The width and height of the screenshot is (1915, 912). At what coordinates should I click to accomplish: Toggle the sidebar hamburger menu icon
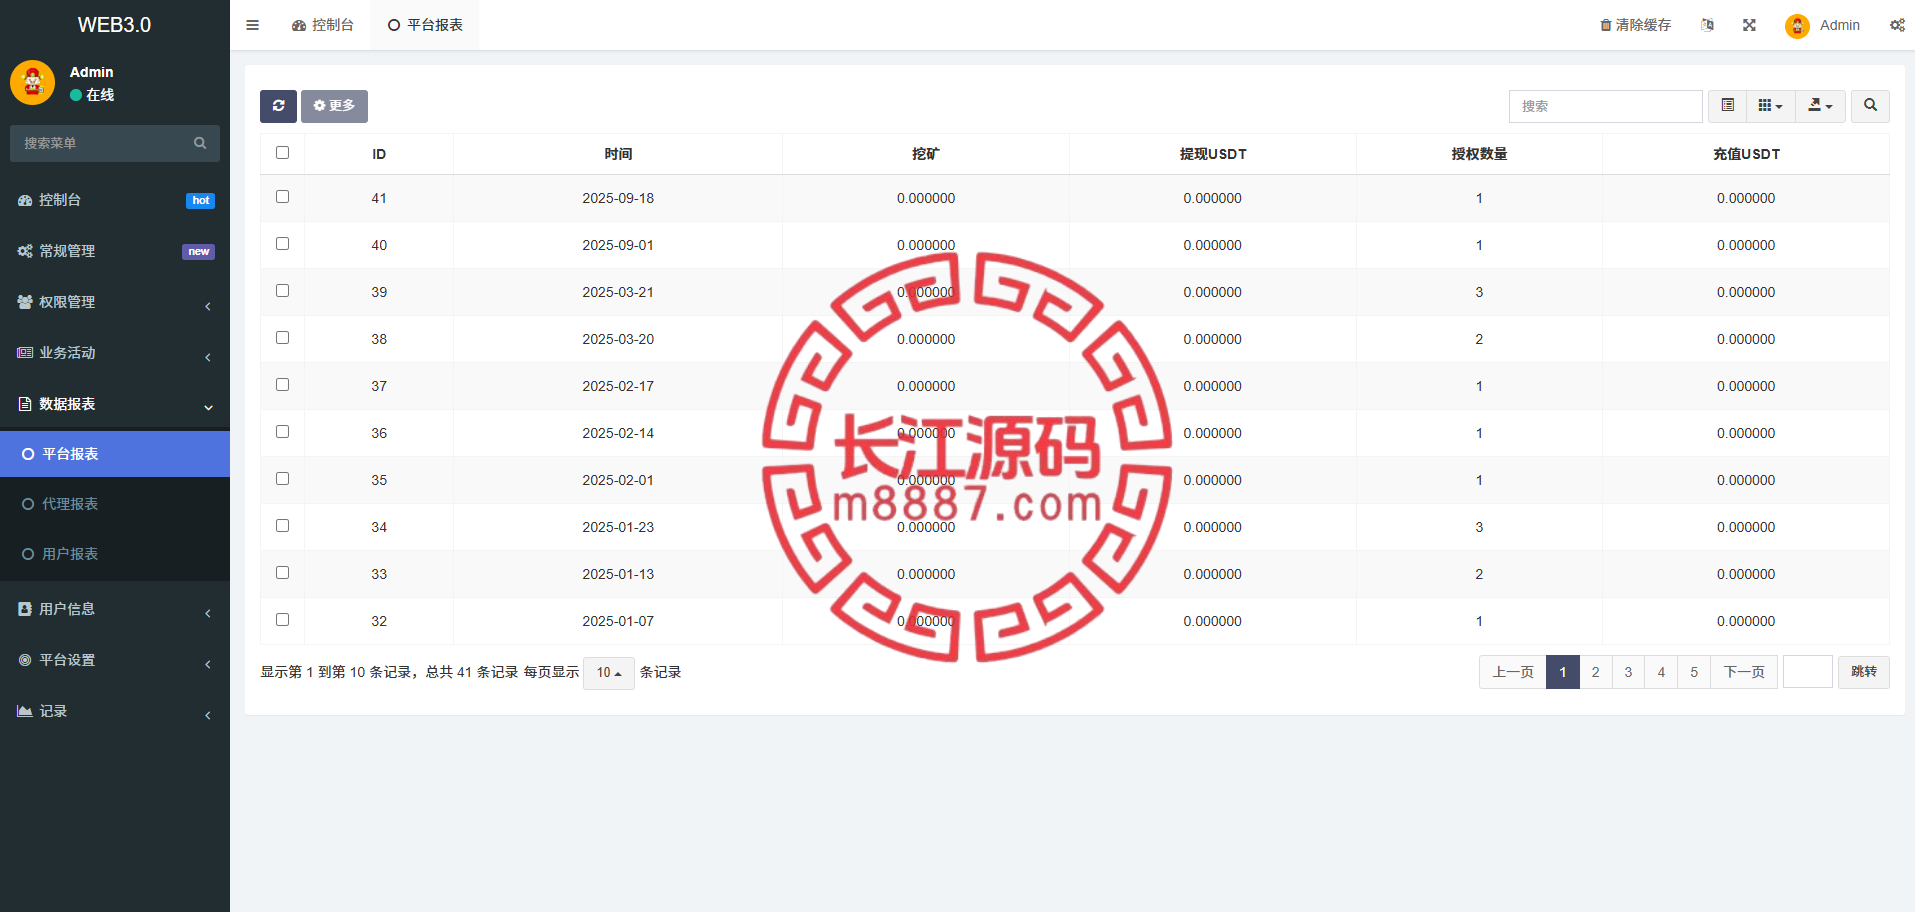pyautogui.click(x=252, y=25)
